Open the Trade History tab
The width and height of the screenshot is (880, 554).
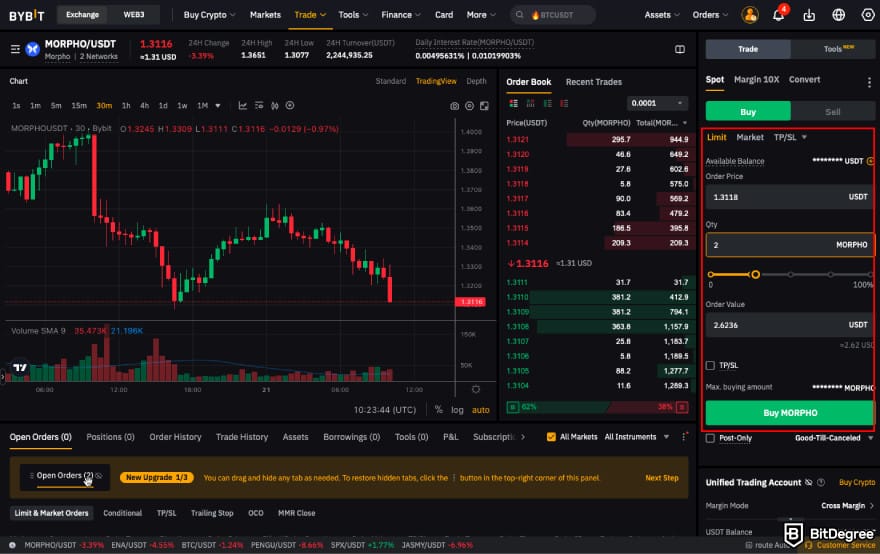pos(242,437)
